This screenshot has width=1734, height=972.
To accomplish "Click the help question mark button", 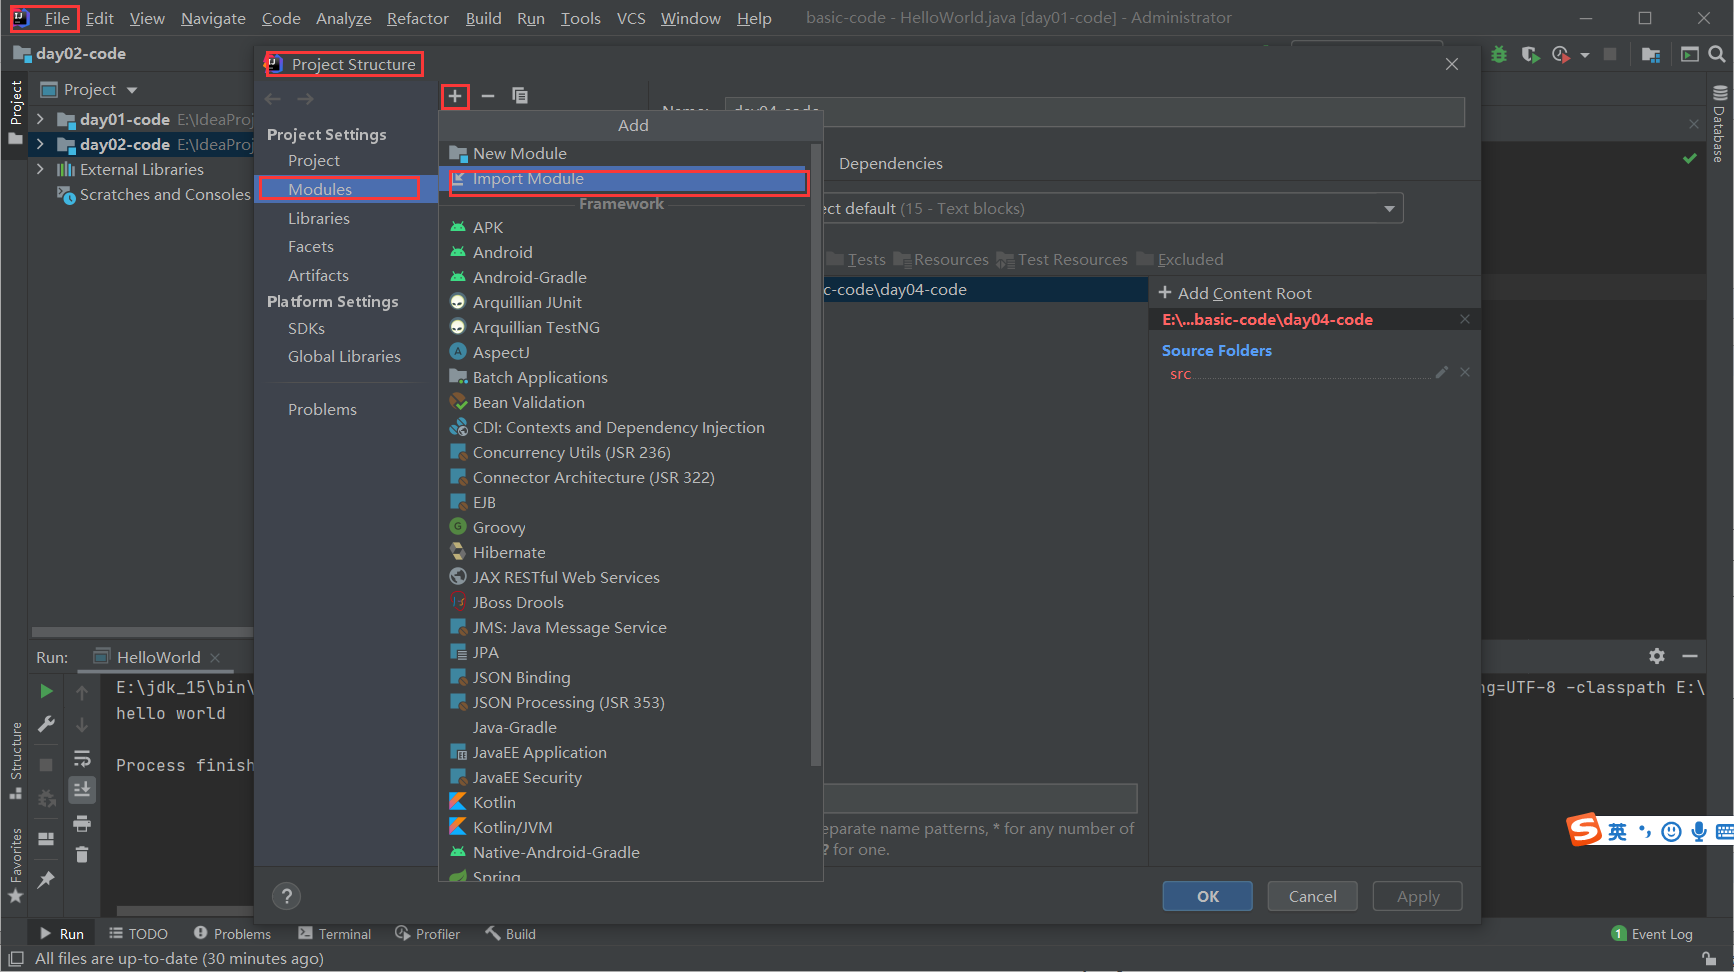I will coord(287,896).
